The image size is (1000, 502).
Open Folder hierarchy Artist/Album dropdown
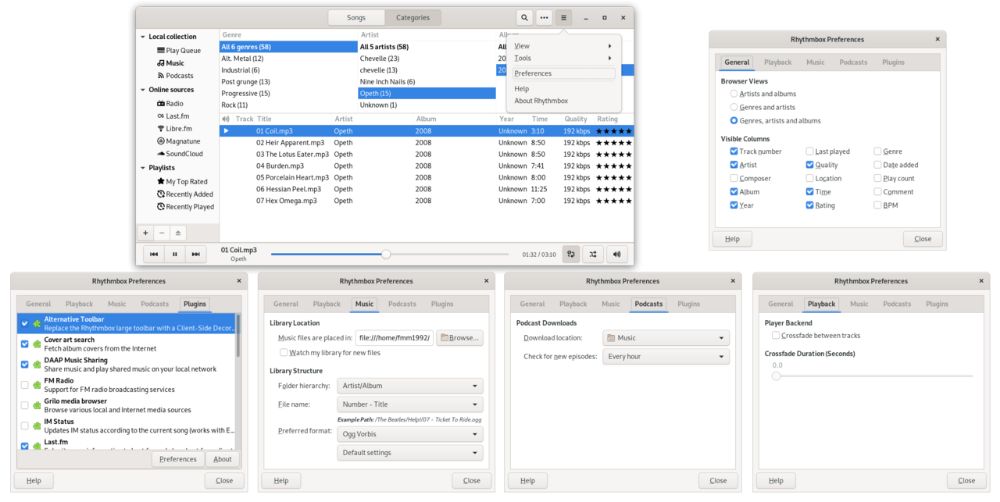tap(409, 386)
